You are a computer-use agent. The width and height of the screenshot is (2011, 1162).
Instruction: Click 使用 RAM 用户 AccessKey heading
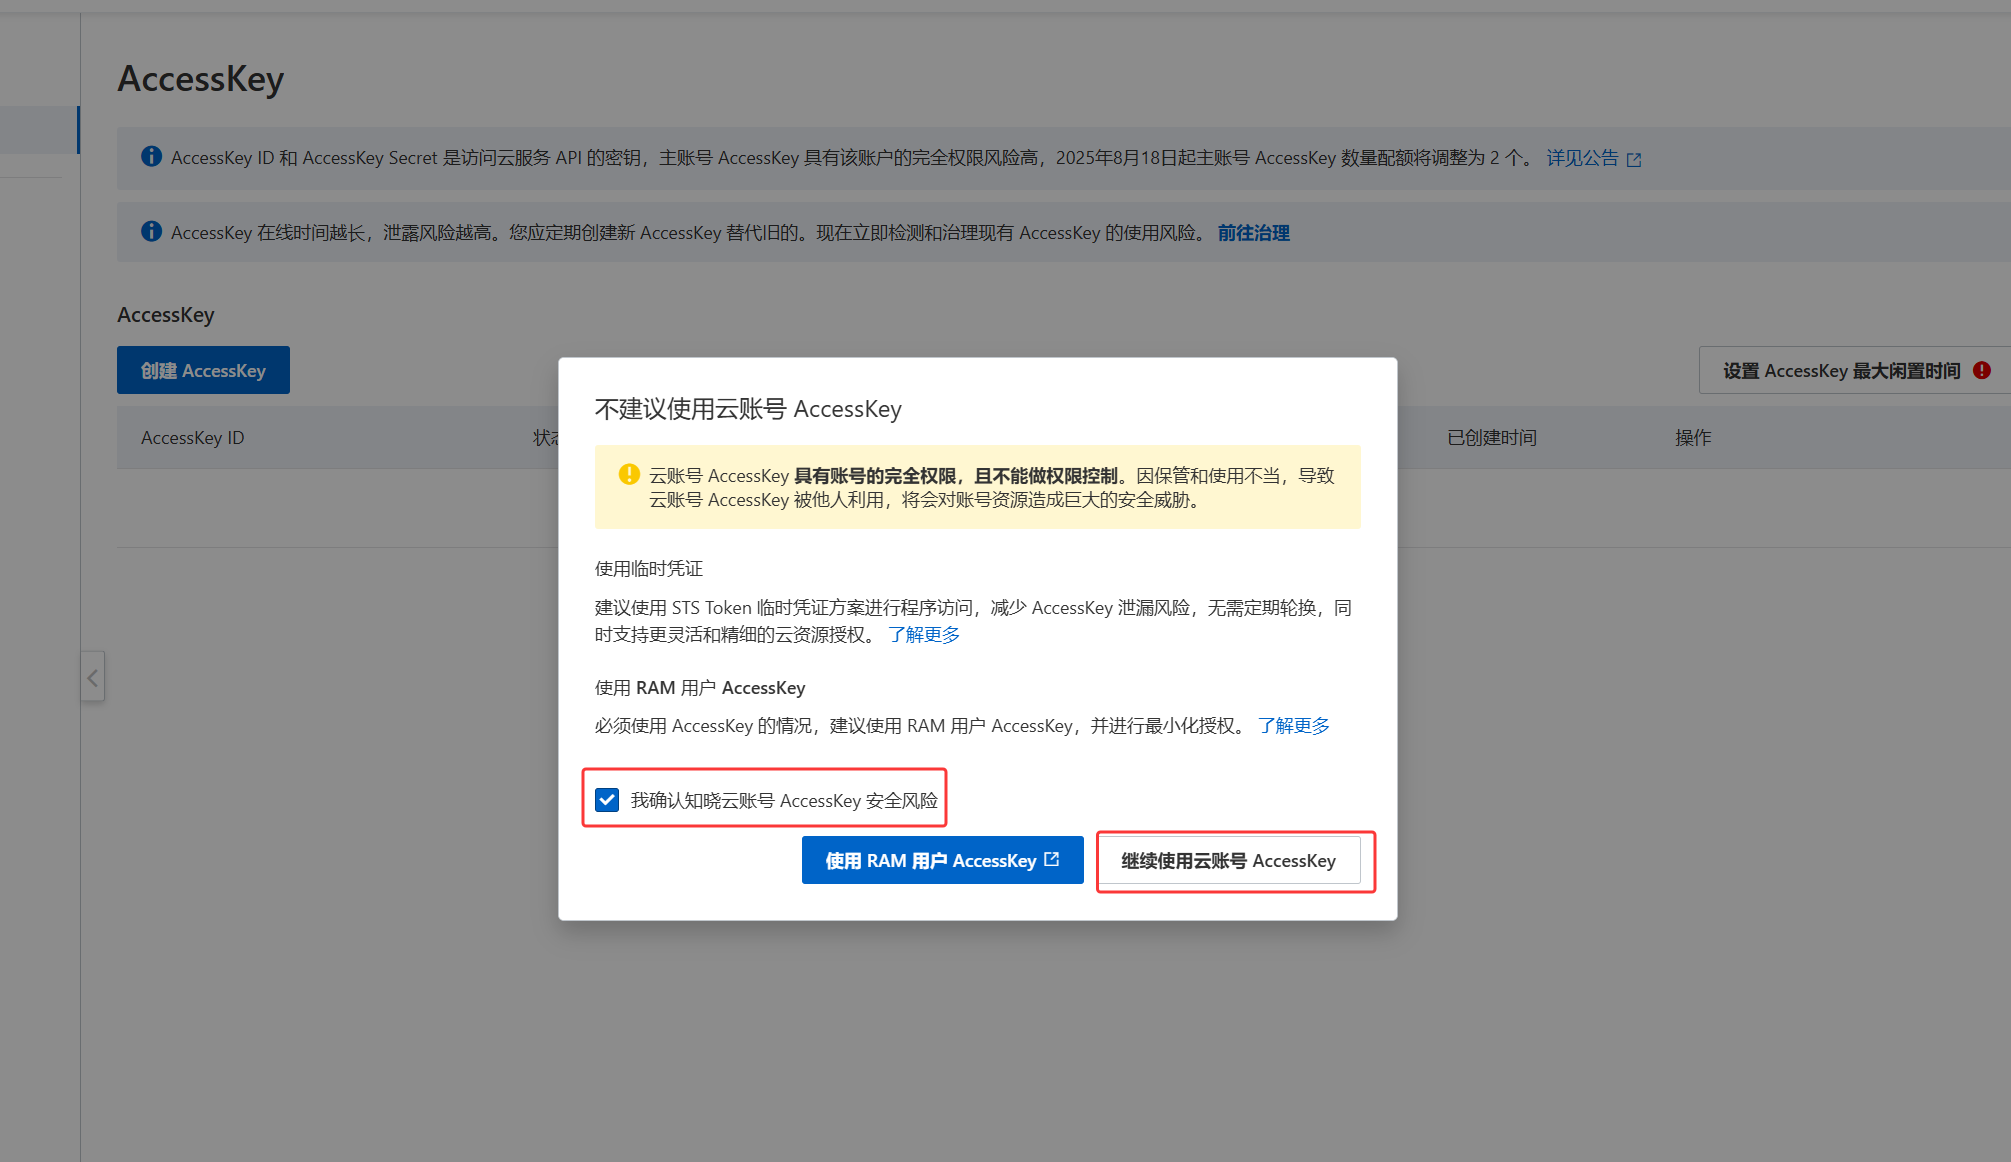point(700,687)
